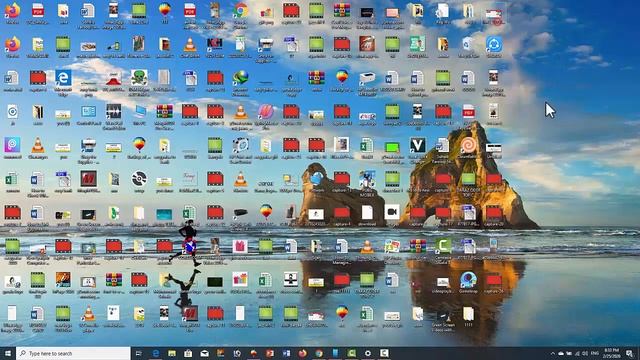This screenshot has height=360, width=640.
Task: Open the This PC monitor desktop icon
Action: tap(139, 111)
